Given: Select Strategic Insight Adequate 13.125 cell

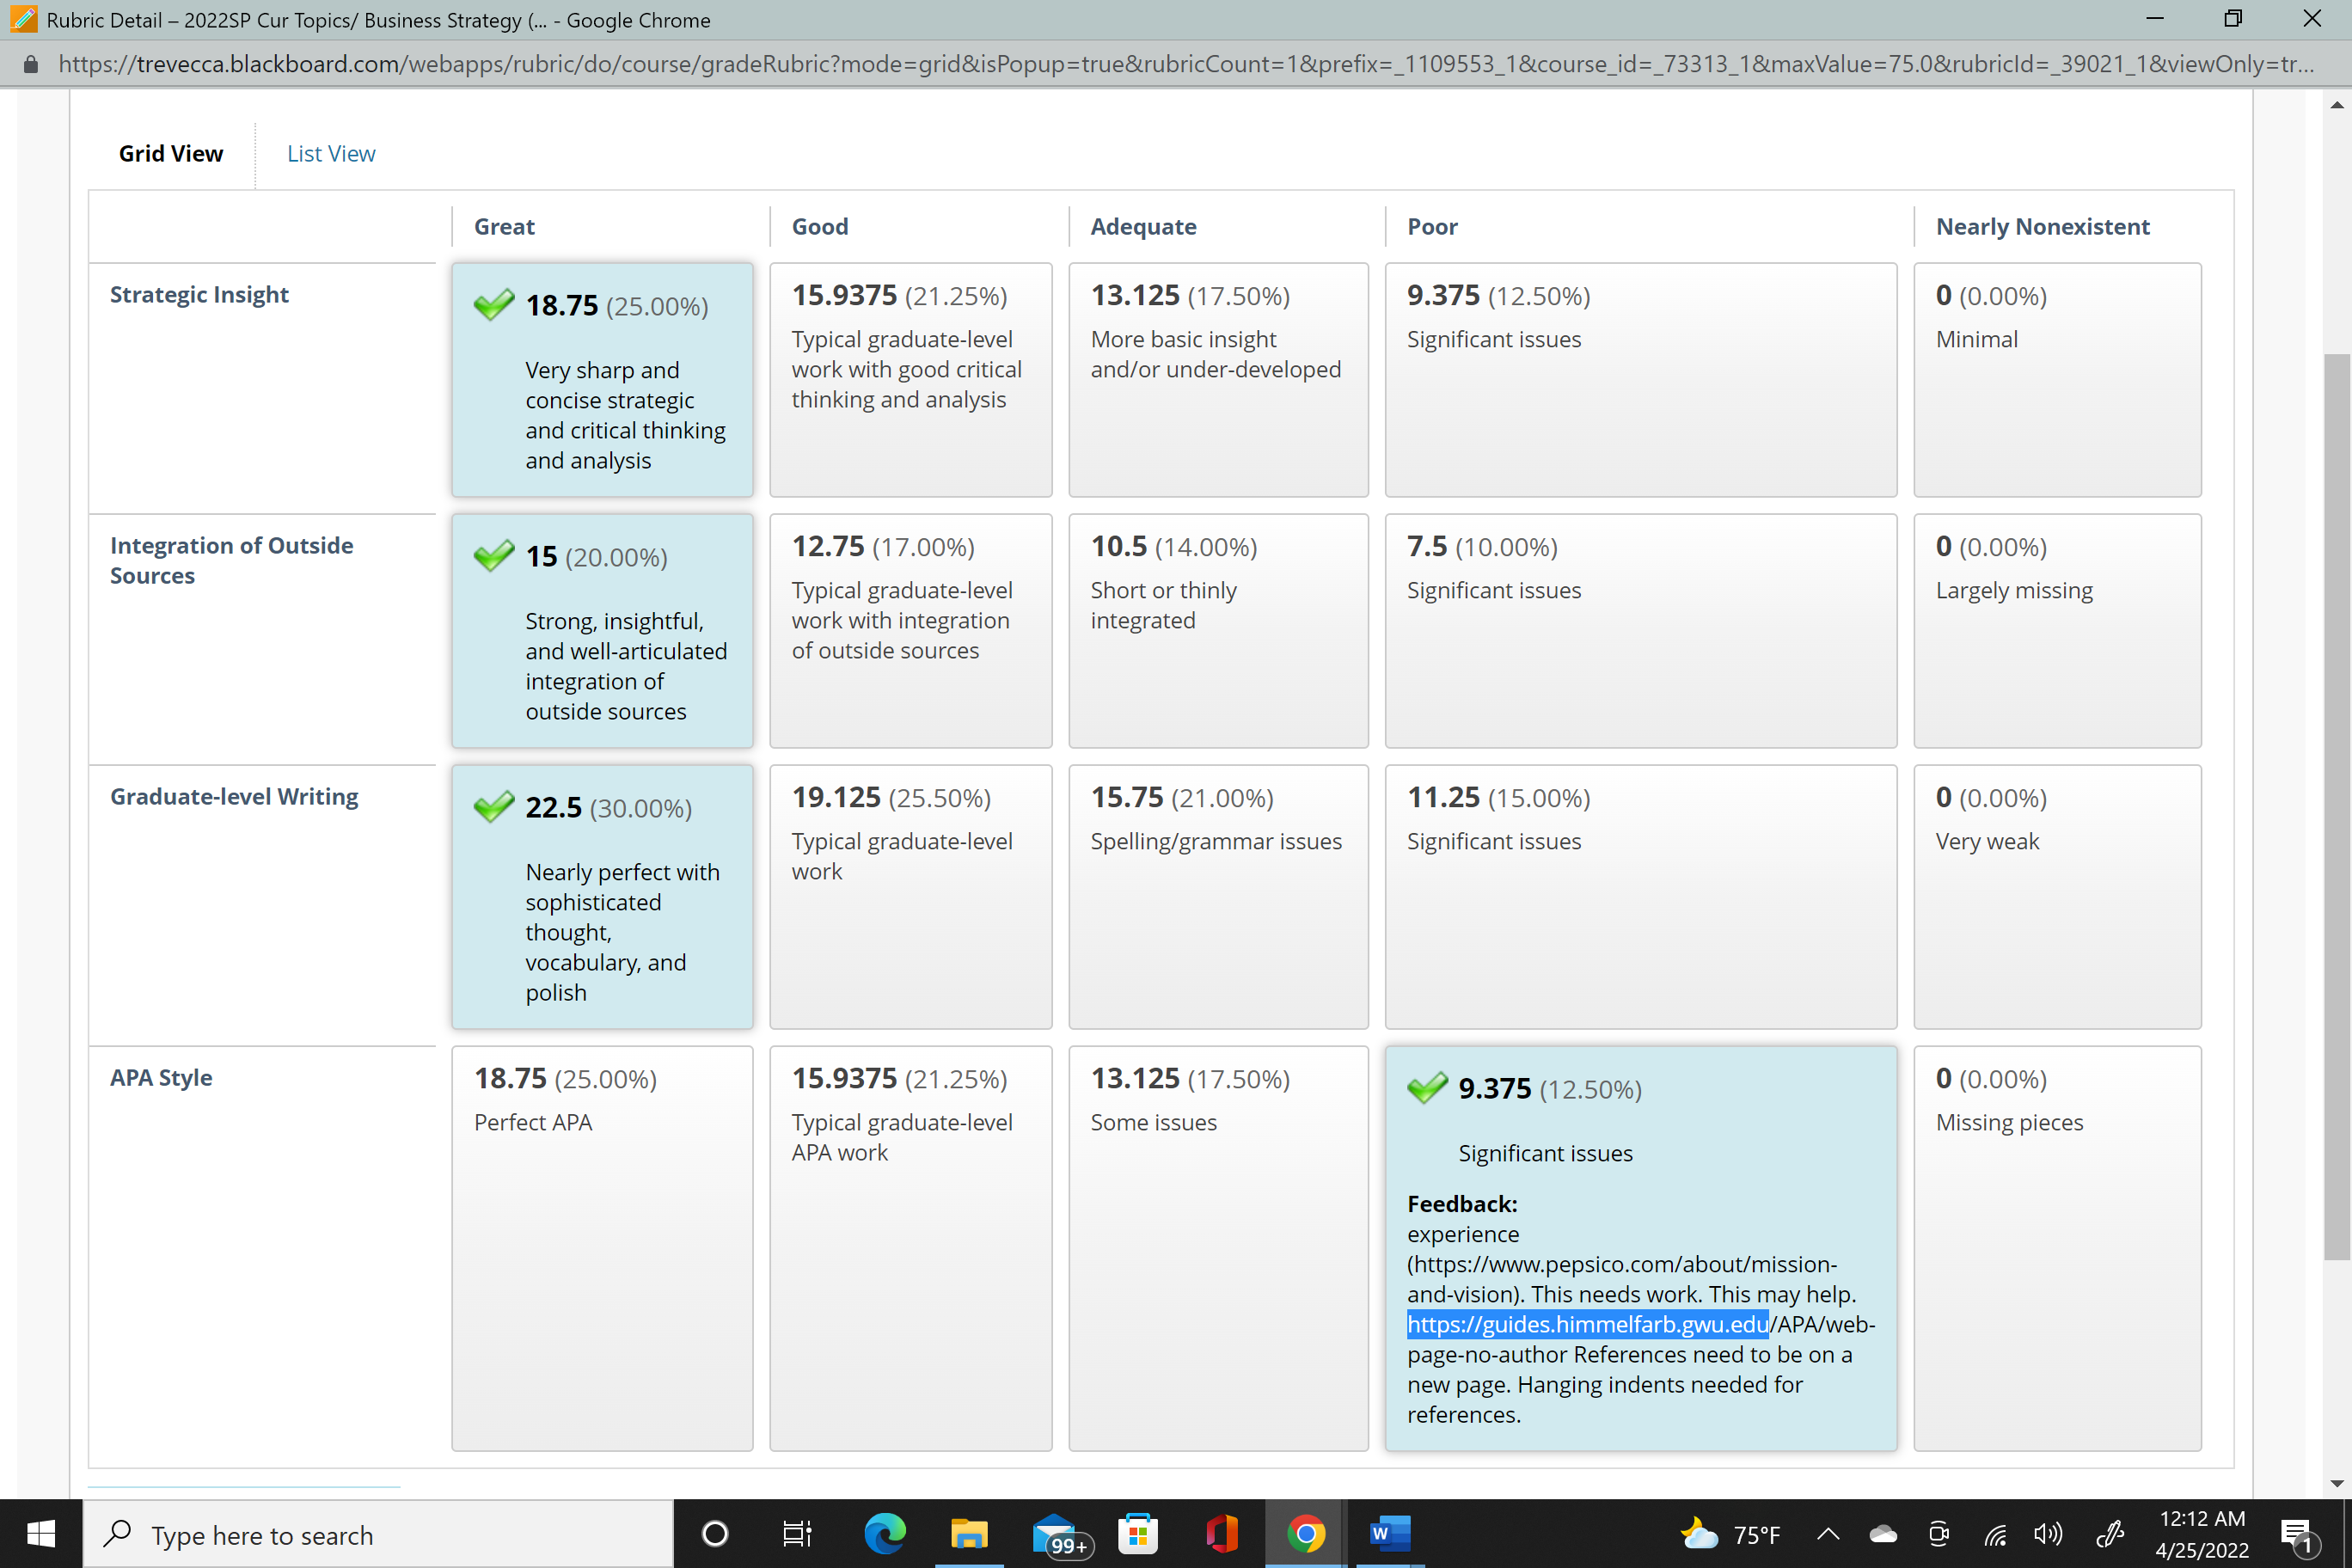Looking at the screenshot, I should pyautogui.click(x=1218, y=380).
